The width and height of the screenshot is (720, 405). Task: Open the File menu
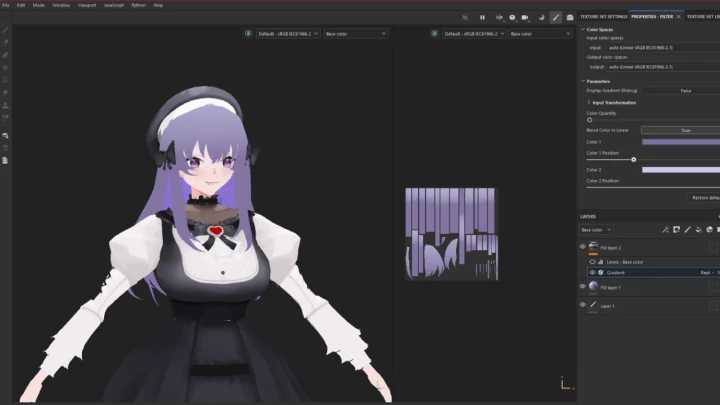6,5
